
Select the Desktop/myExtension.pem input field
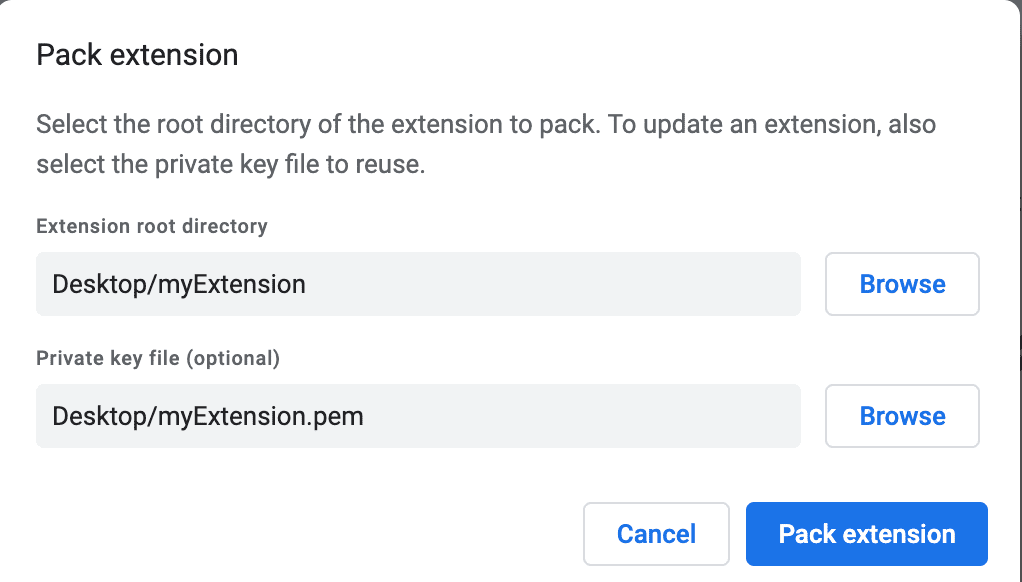[x=418, y=416]
